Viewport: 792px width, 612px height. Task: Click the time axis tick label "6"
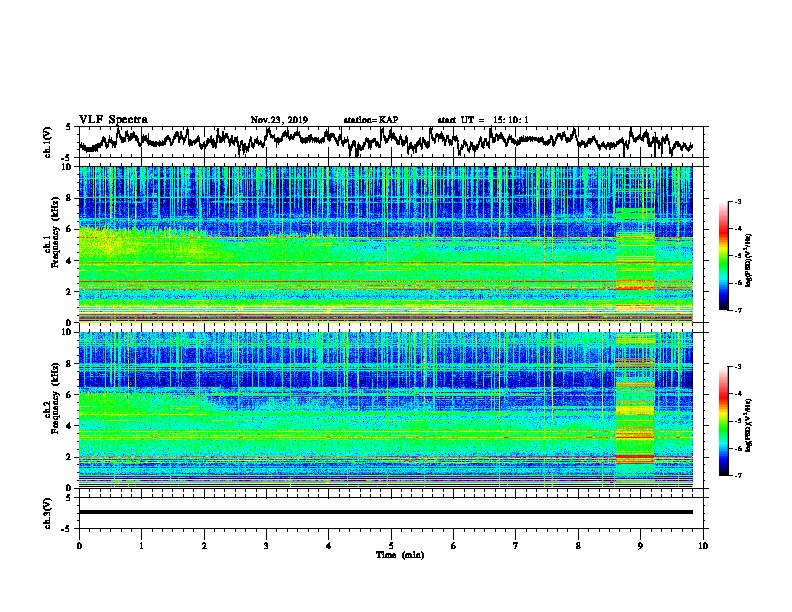(x=454, y=545)
